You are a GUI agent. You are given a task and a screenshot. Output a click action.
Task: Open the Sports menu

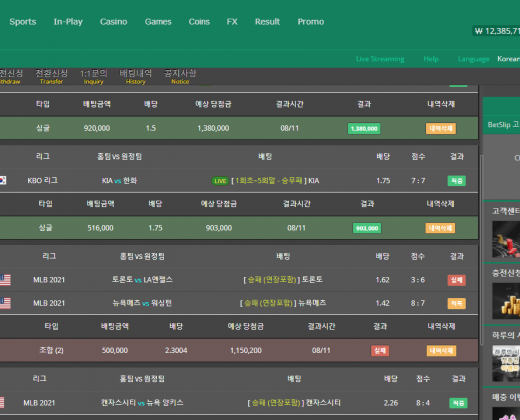point(23,22)
